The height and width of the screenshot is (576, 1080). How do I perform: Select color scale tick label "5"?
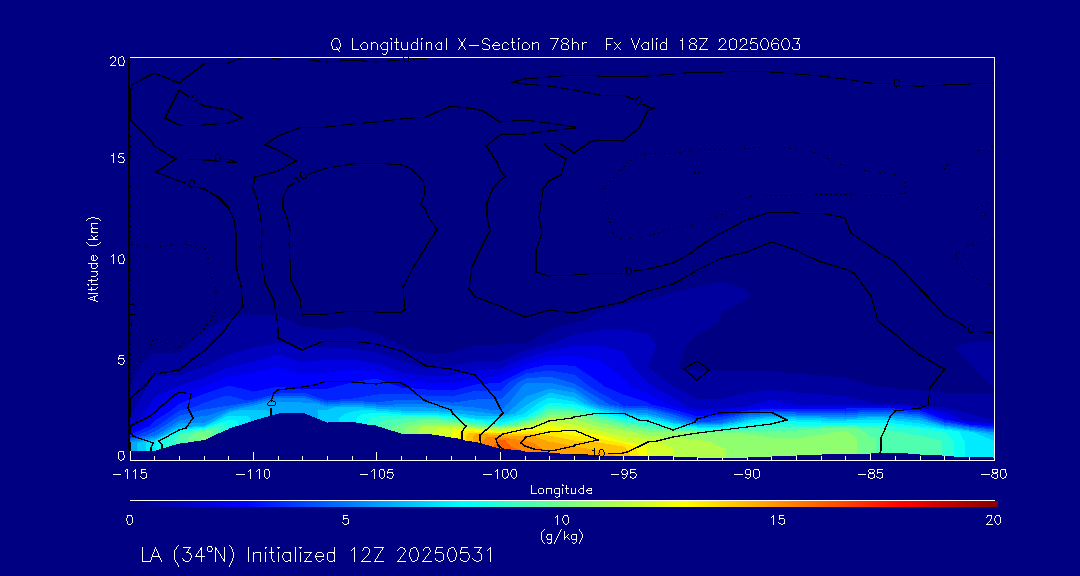[x=346, y=521]
